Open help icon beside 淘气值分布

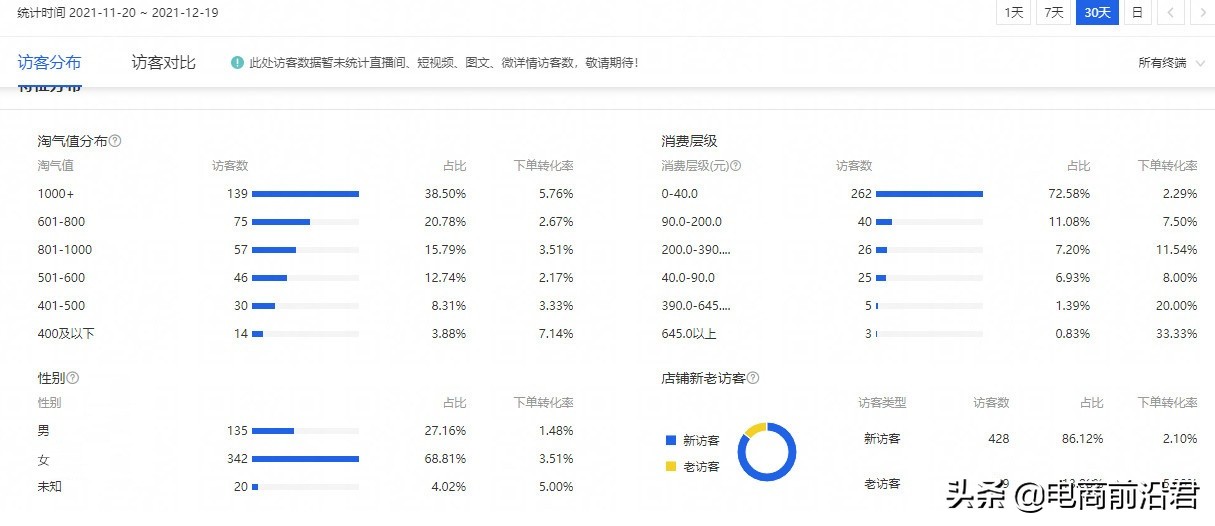[115, 141]
